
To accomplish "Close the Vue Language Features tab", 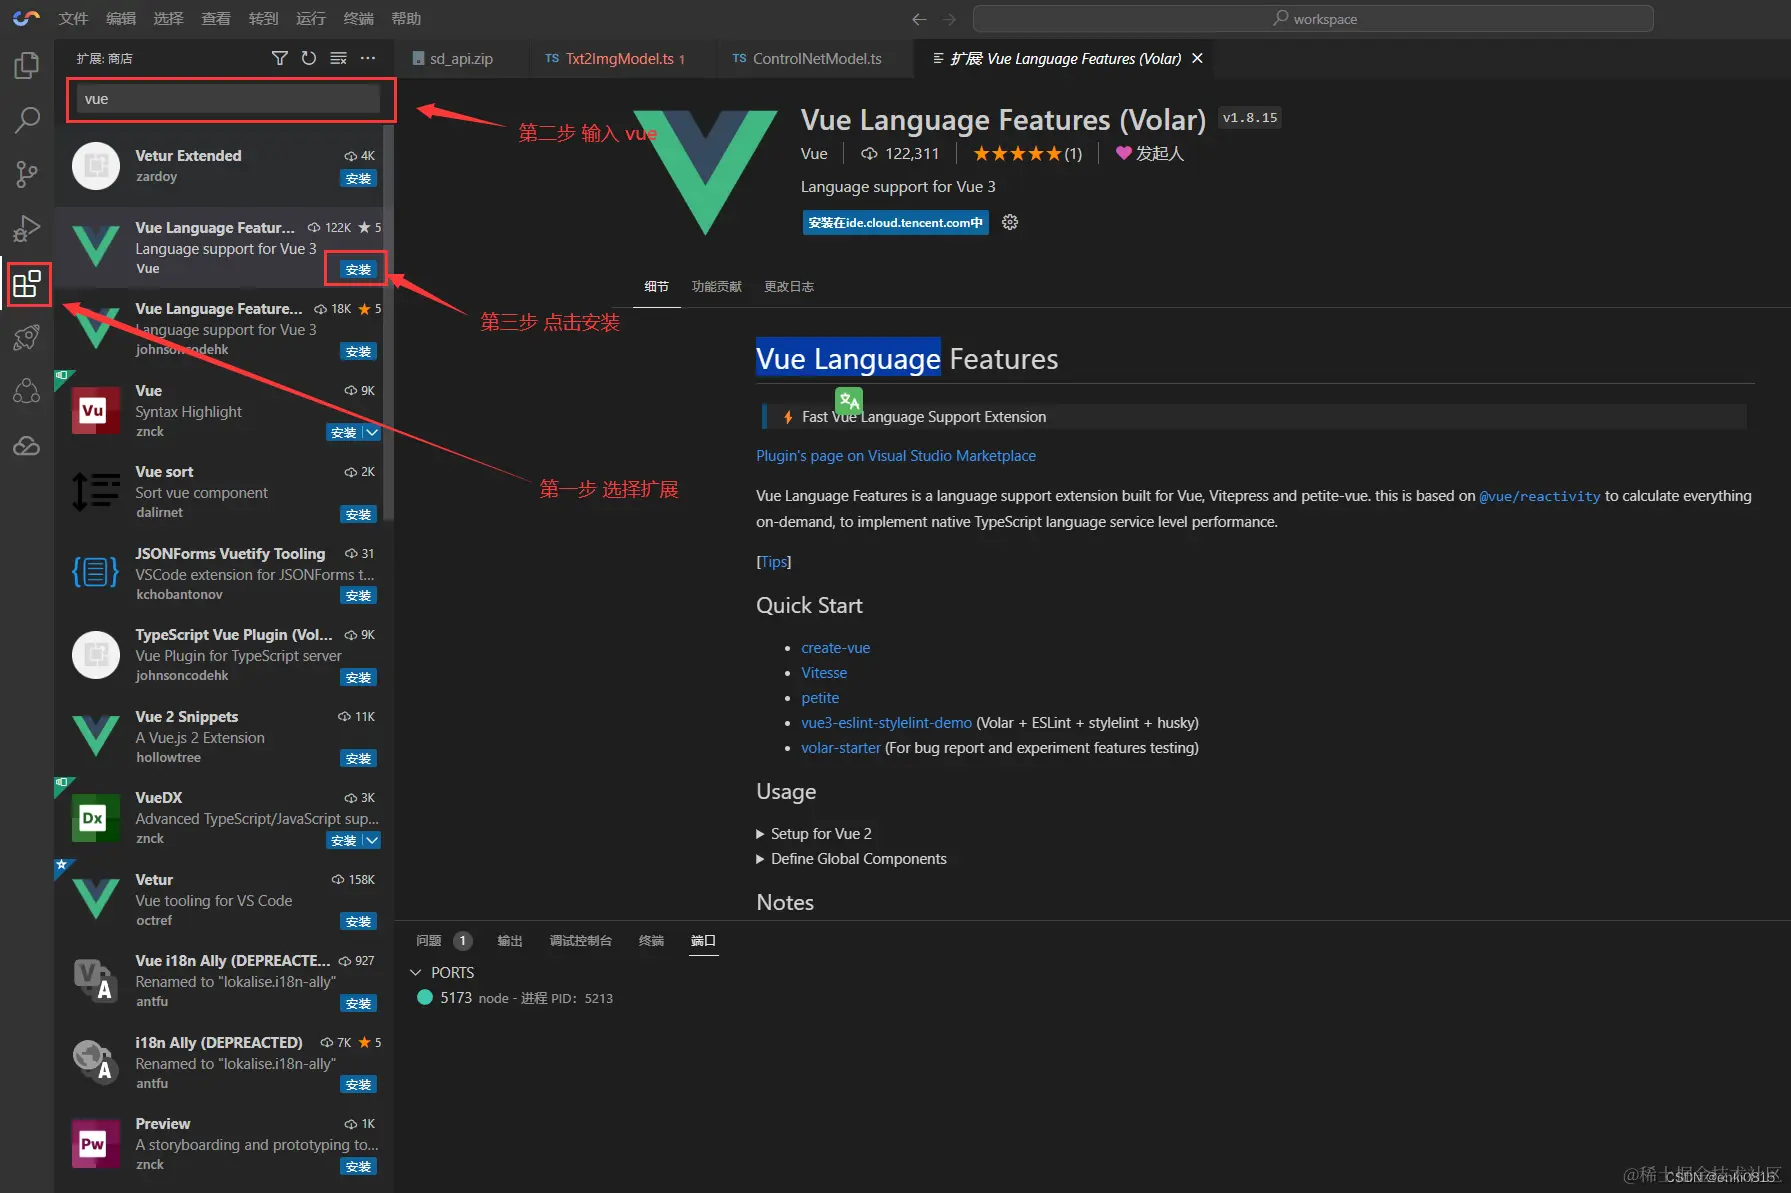I will tap(1197, 58).
